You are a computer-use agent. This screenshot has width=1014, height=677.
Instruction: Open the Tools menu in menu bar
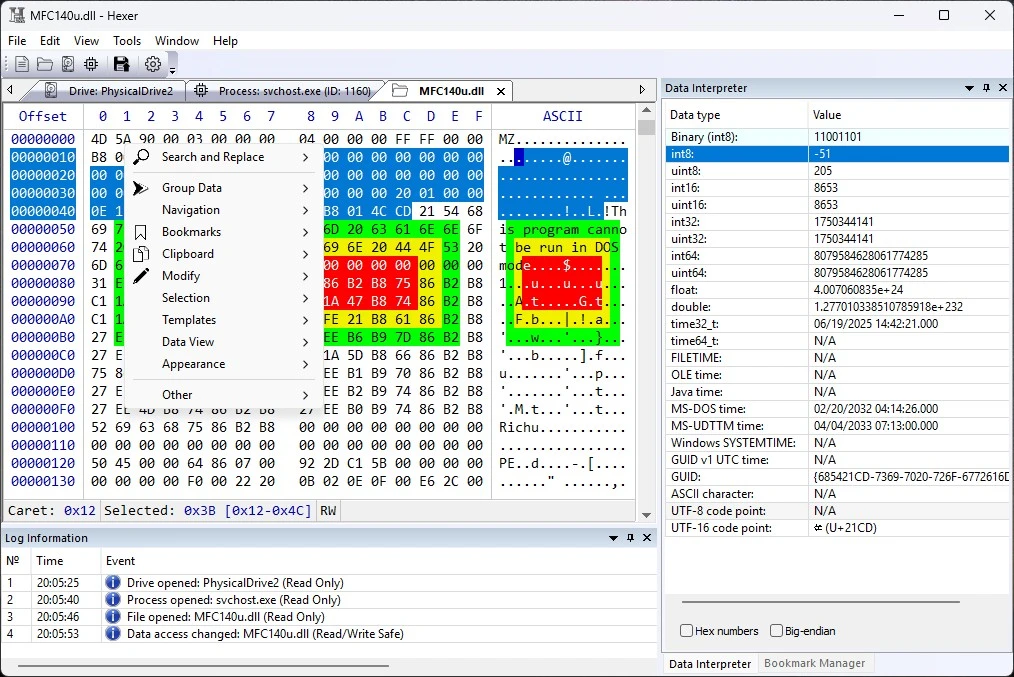pos(127,41)
